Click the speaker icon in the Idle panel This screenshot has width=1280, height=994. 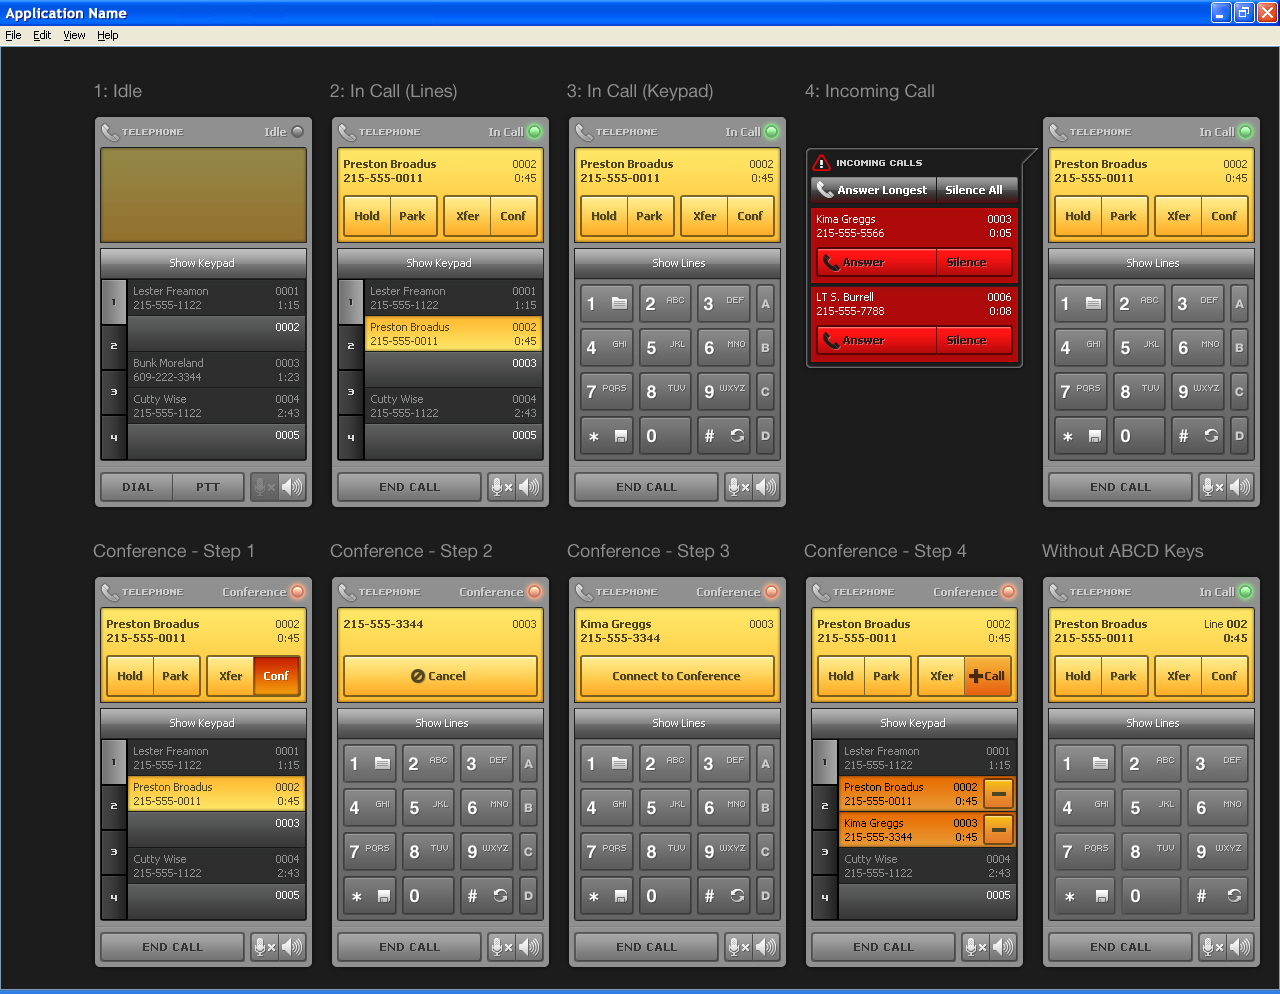292,487
